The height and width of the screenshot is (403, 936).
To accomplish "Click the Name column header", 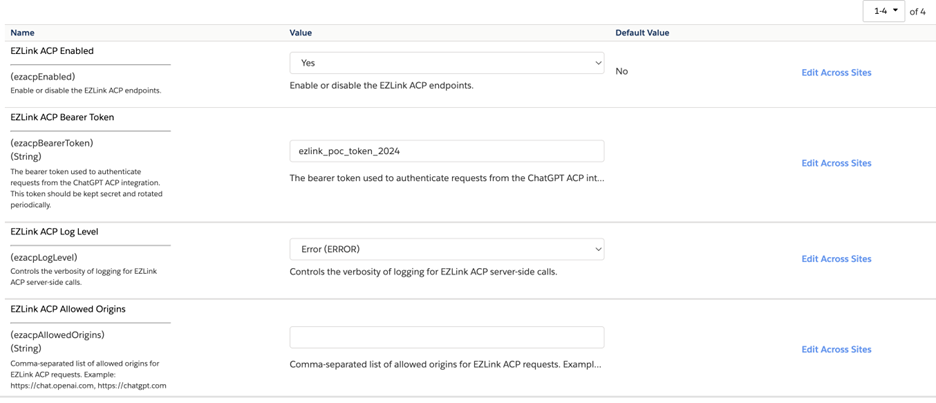I will [x=22, y=33].
